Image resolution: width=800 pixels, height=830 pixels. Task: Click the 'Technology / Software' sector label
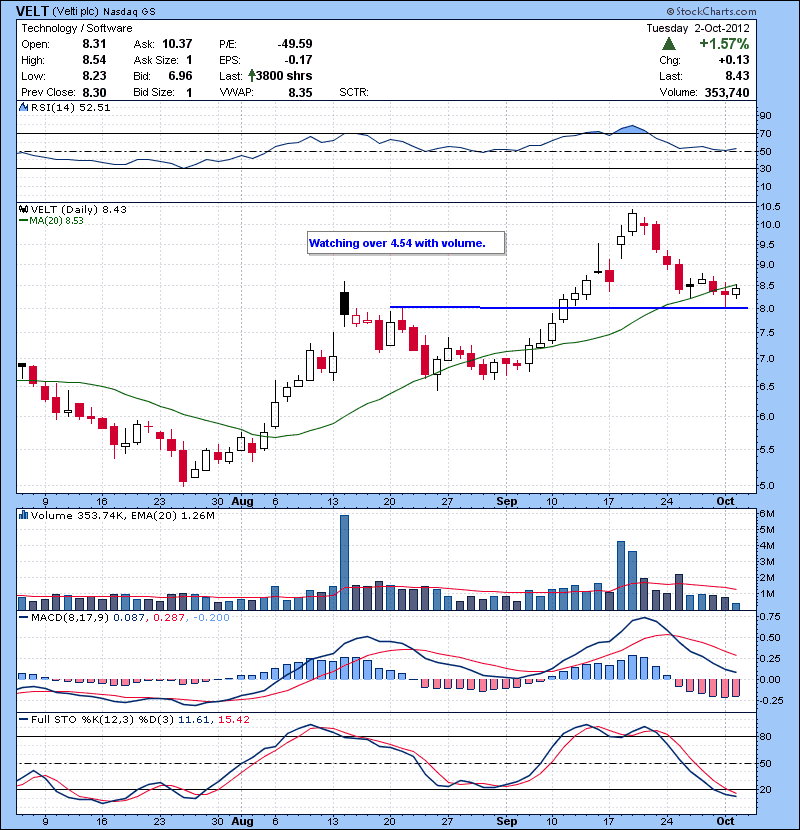coord(77,28)
